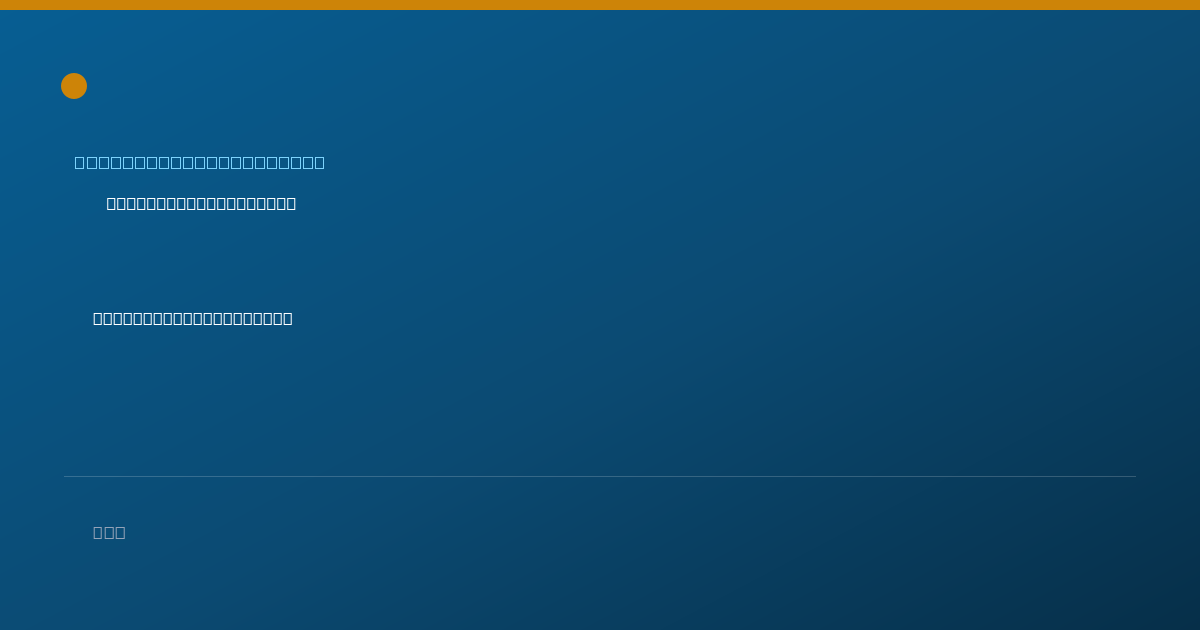Image resolution: width=1200 pixels, height=630 pixels.
Task: Click the short gray footer text
Action: 109,532
